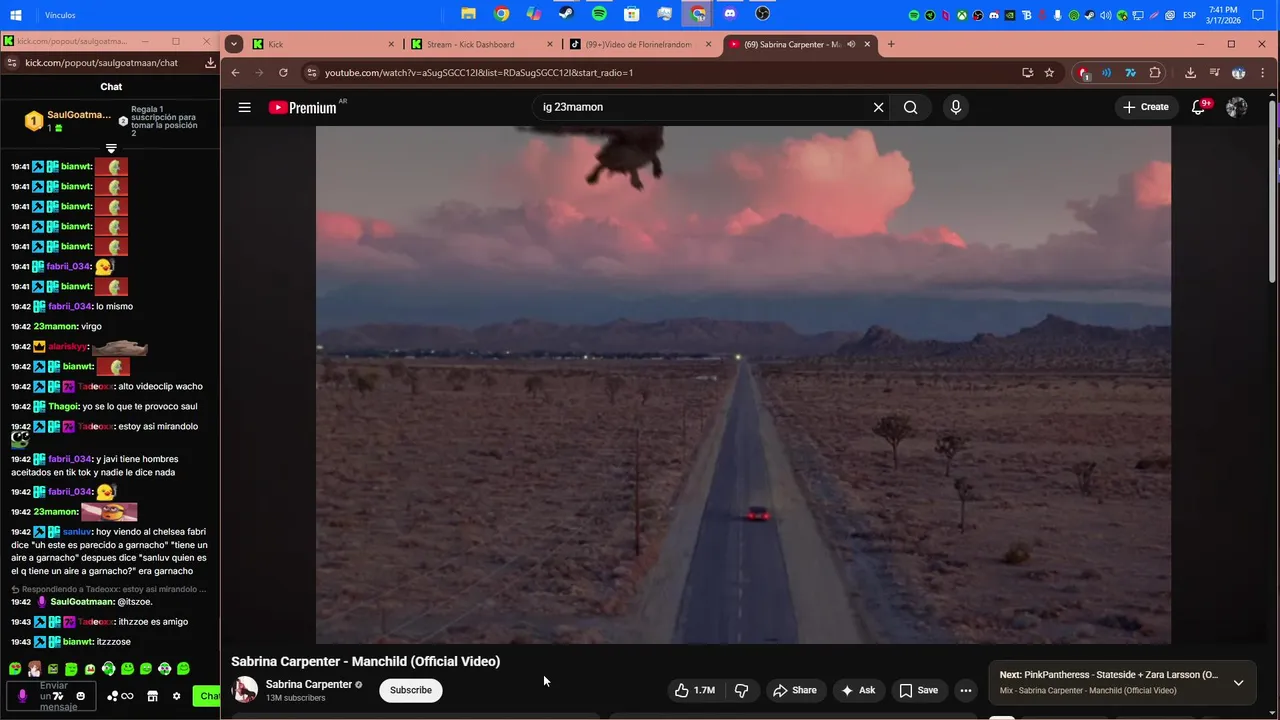Subscribe to Sabrina Carpenter channel

(411, 690)
